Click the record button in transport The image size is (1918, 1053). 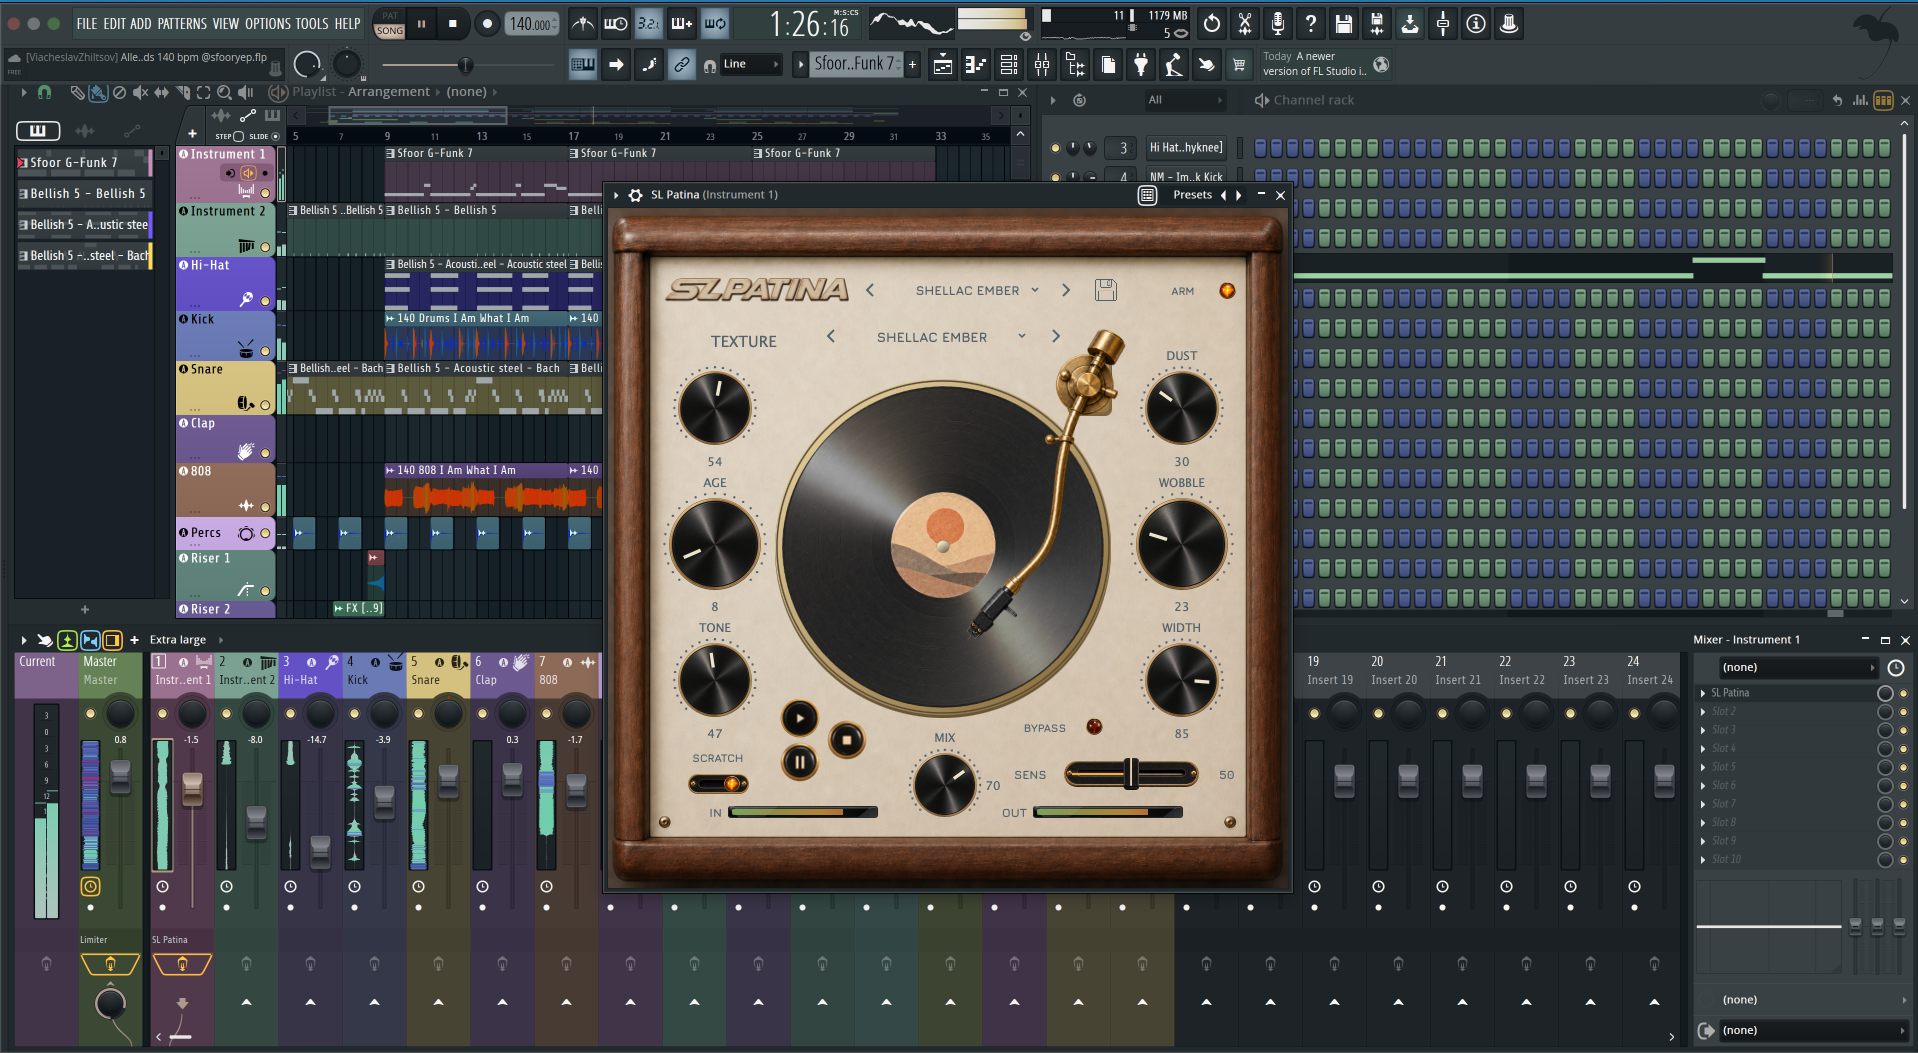[x=487, y=23]
